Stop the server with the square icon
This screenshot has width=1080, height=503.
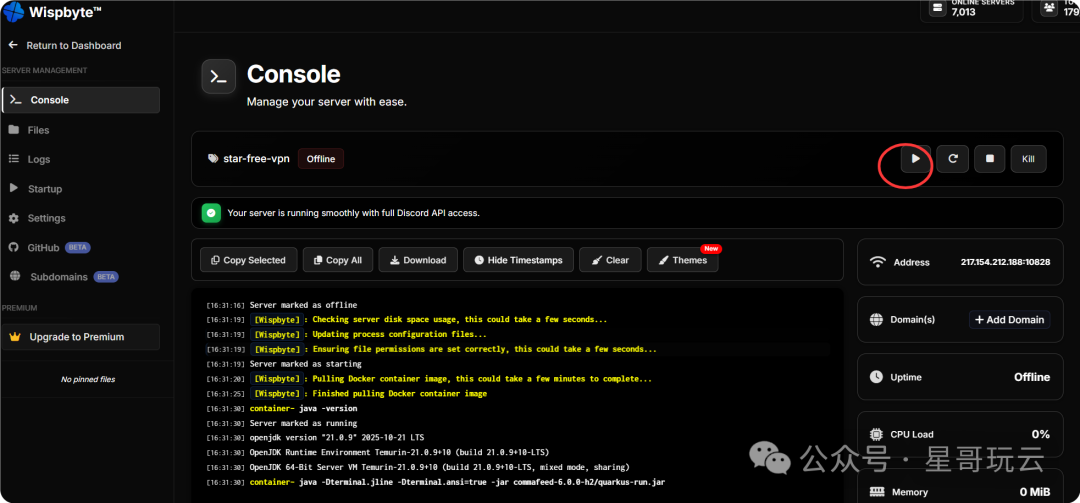click(x=989, y=159)
